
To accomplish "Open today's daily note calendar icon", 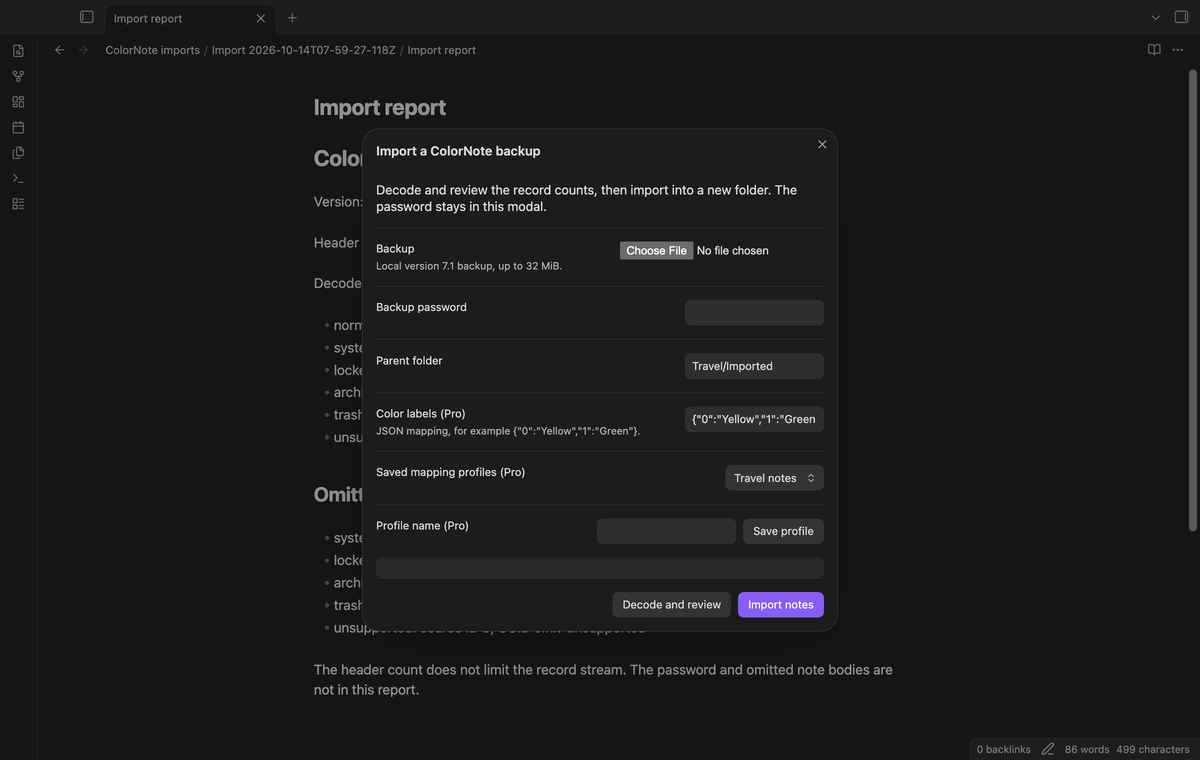I will point(18,127).
